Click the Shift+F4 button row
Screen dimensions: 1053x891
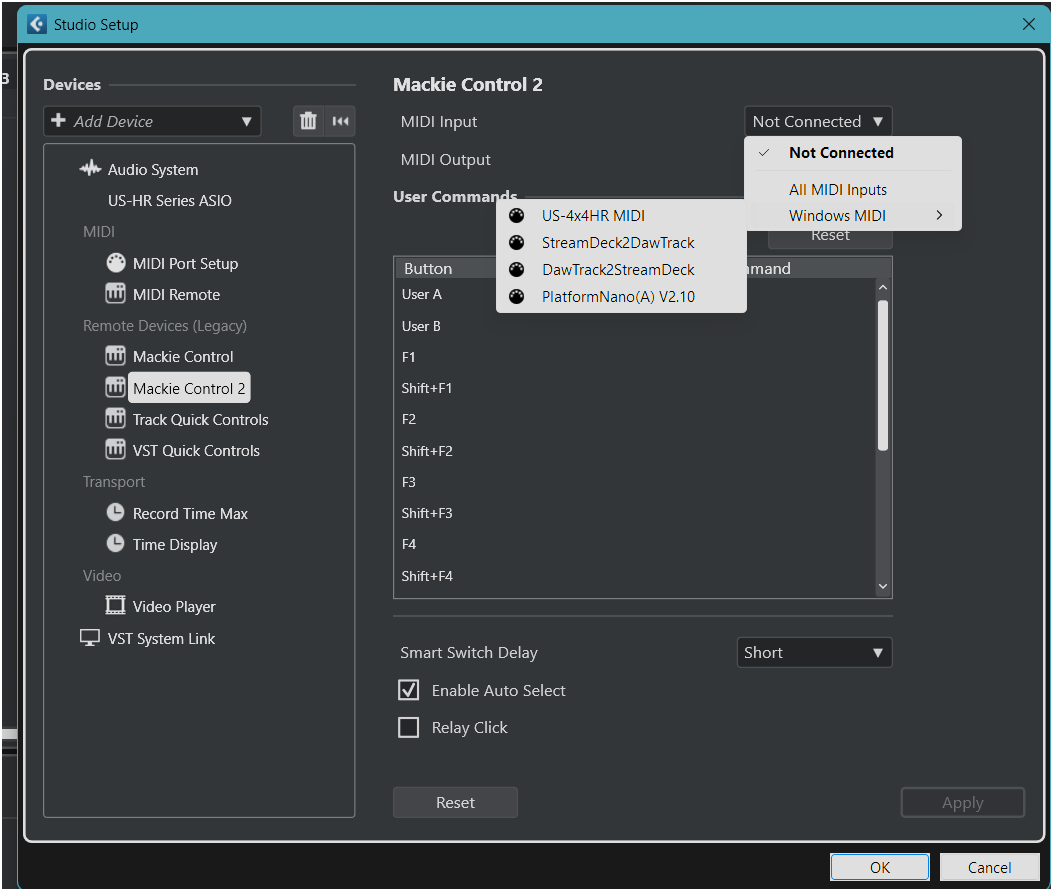635,575
